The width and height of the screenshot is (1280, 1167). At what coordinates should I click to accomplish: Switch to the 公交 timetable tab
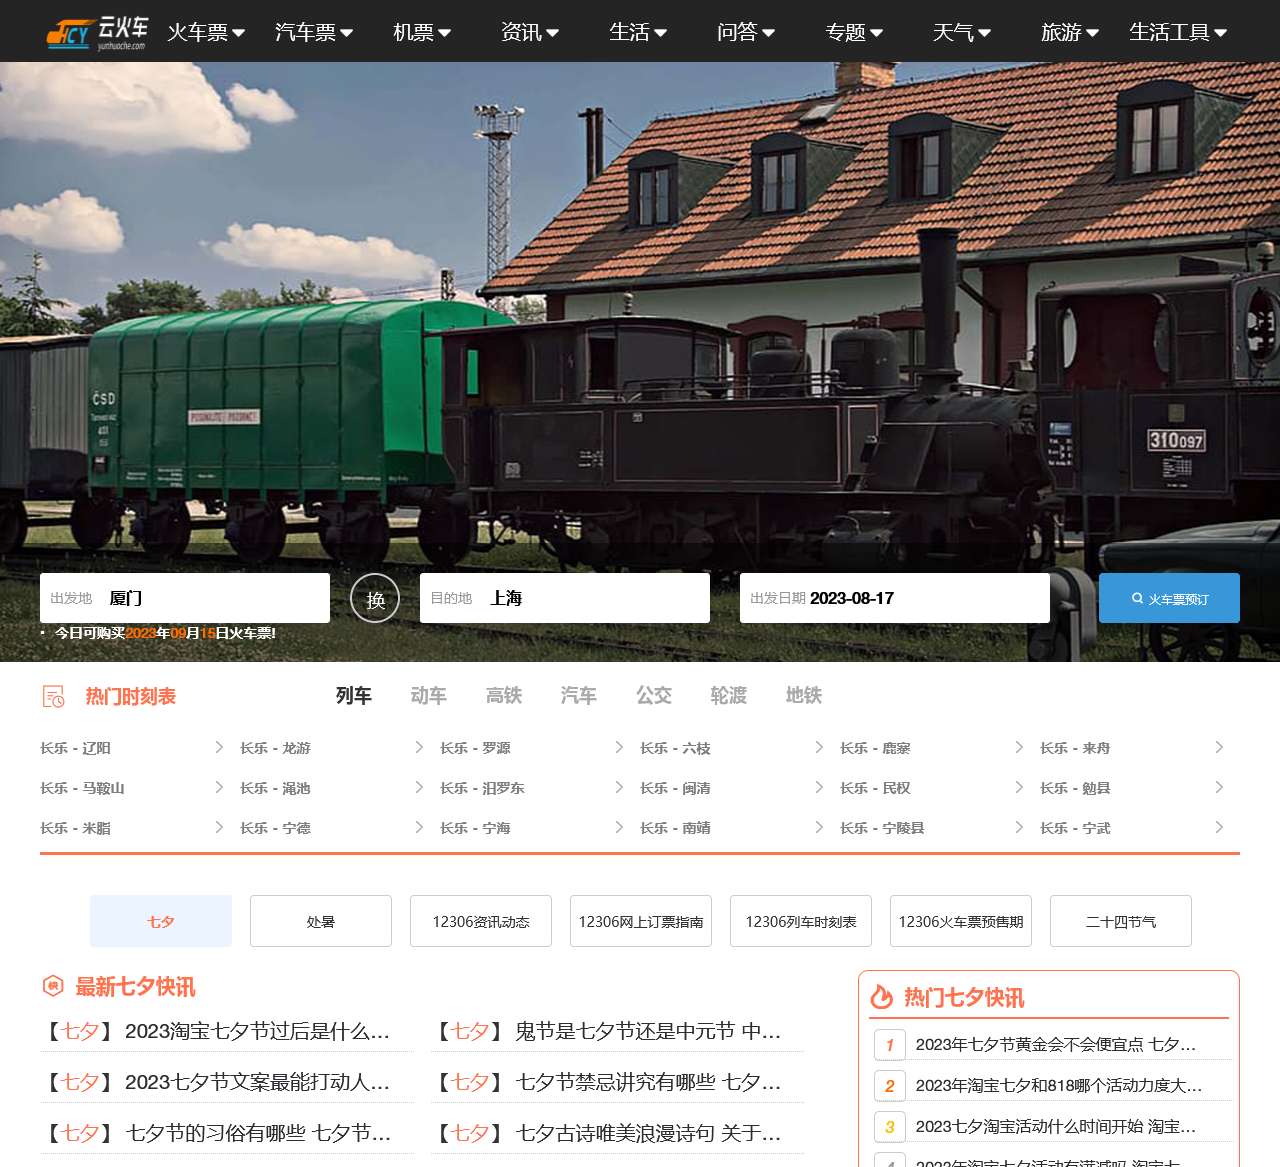pyautogui.click(x=653, y=695)
